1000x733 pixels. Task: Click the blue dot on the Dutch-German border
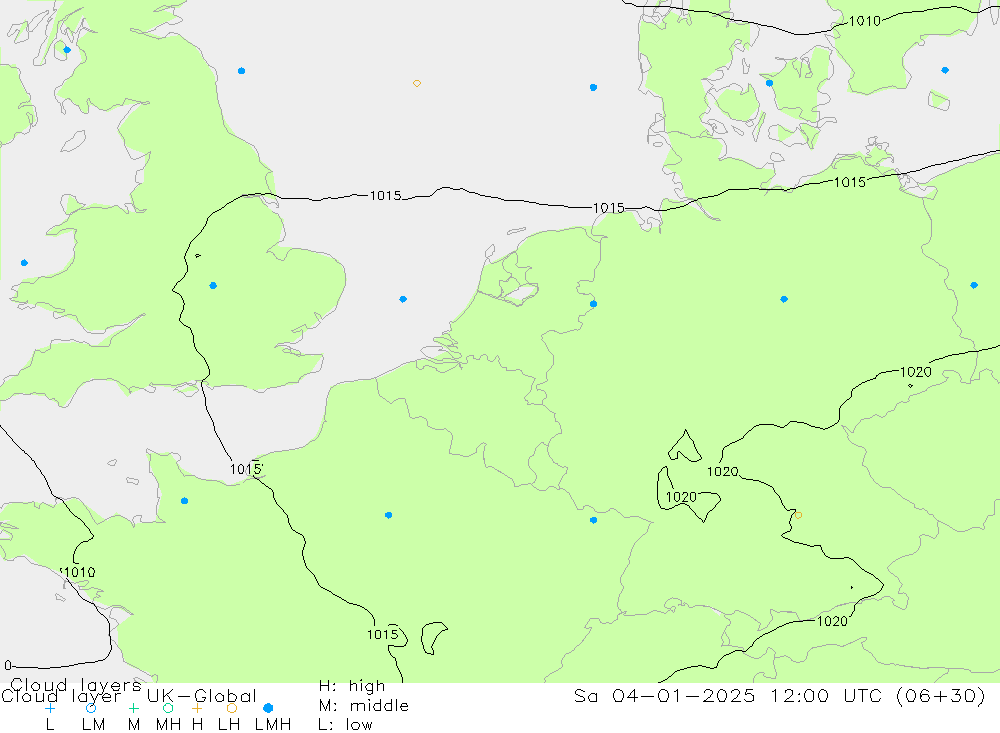pyautogui.click(x=593, y=304)
